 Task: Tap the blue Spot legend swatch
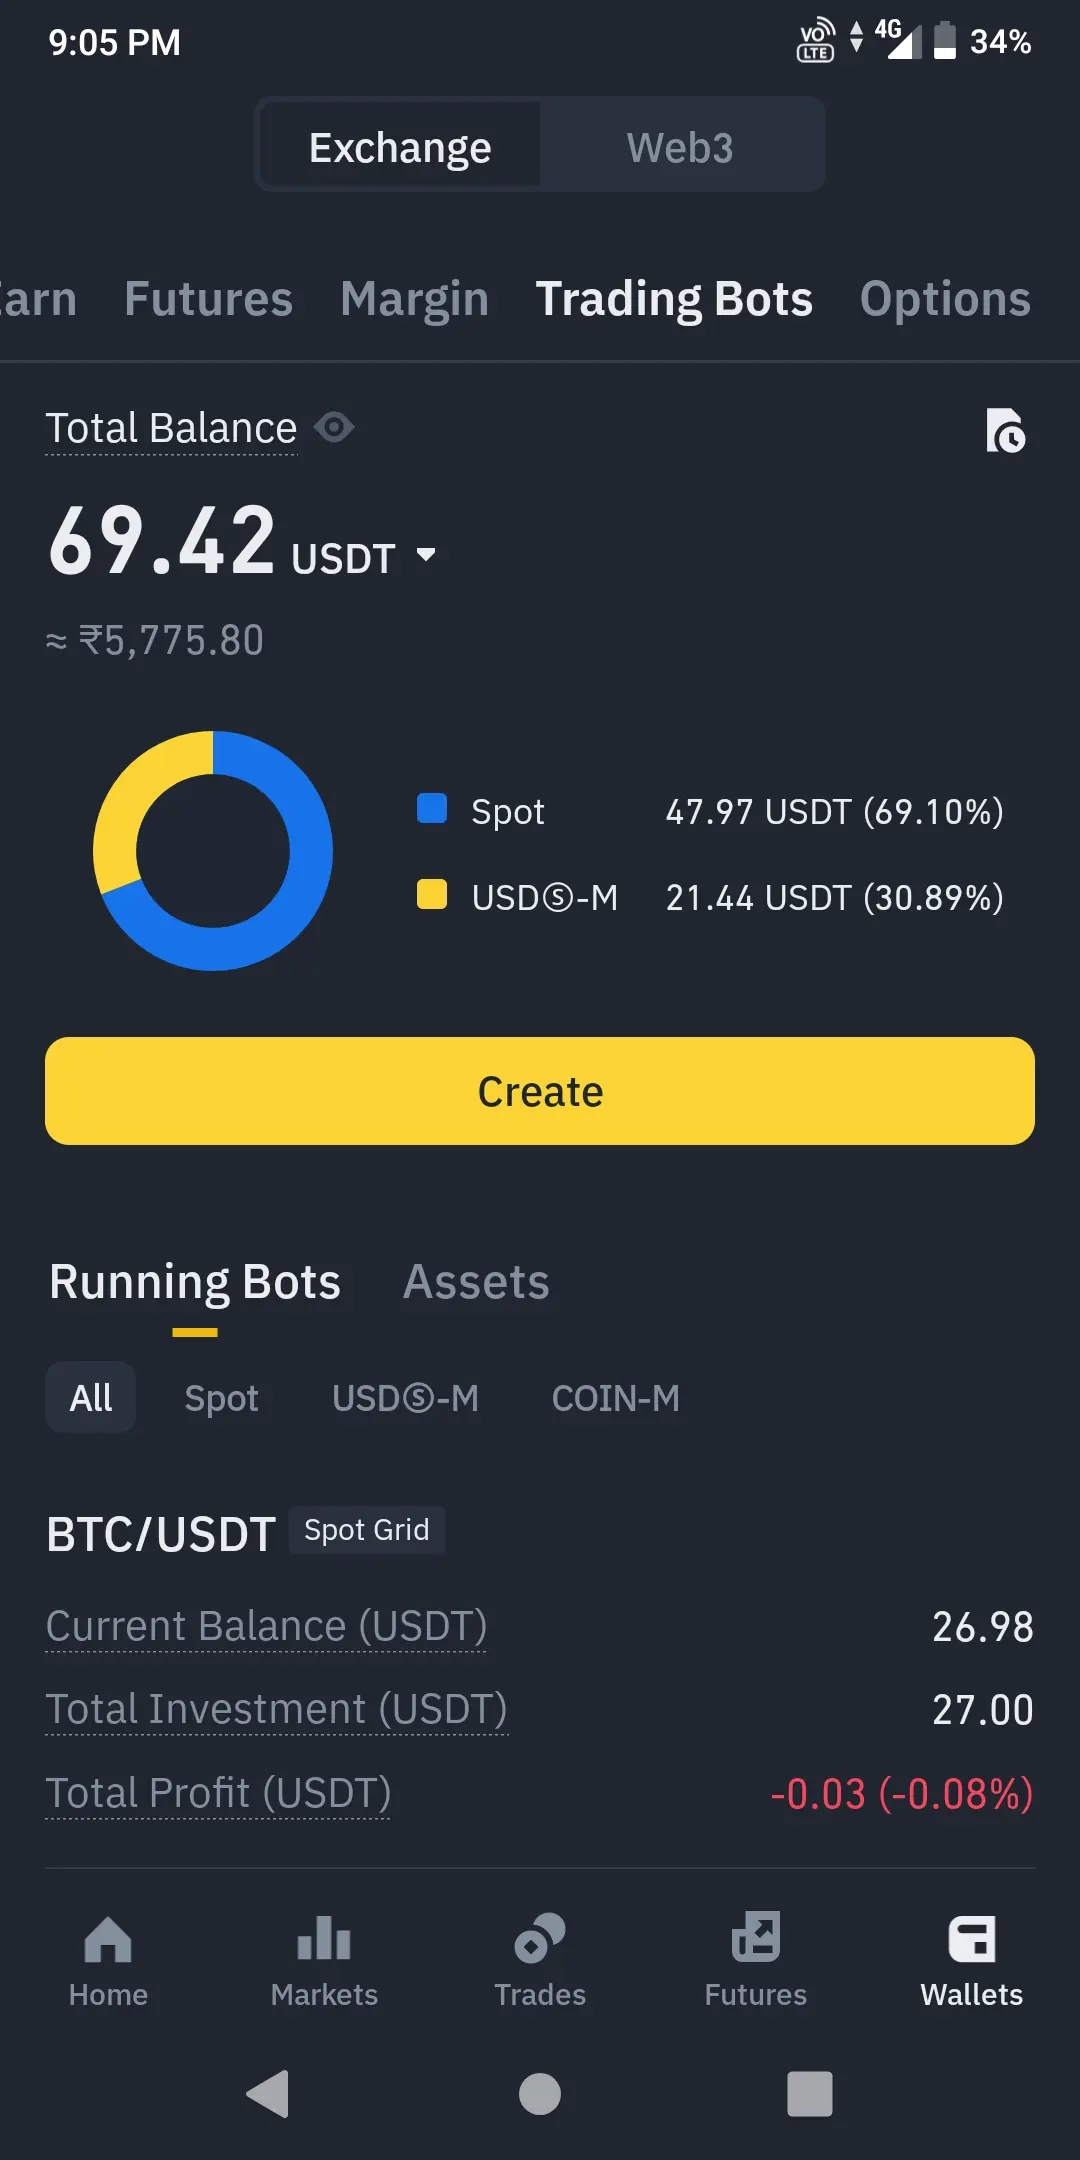click(432, 808)
